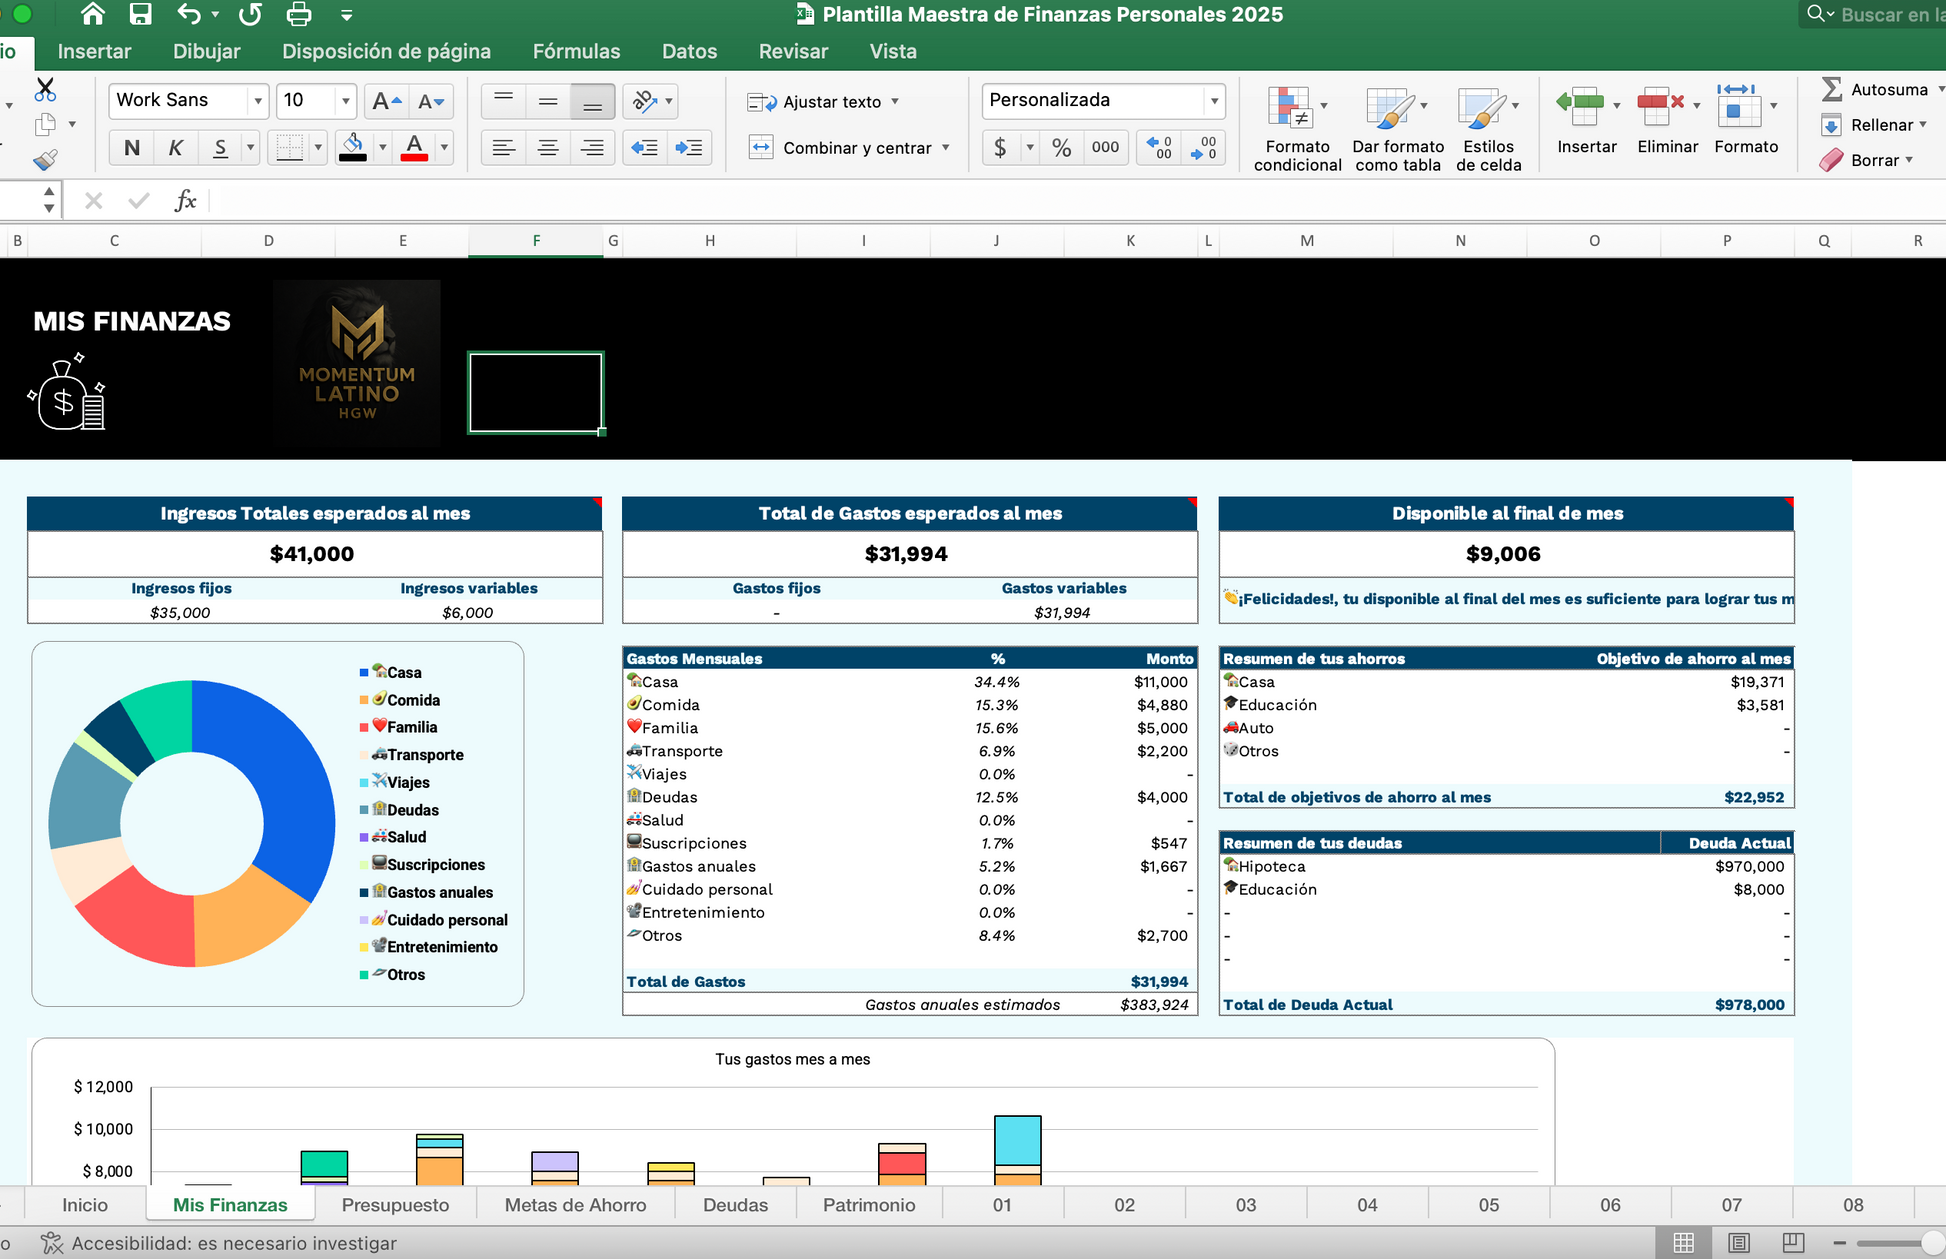
Task: Open the Fórmulas ribbon tab
Action: point(576,51)
